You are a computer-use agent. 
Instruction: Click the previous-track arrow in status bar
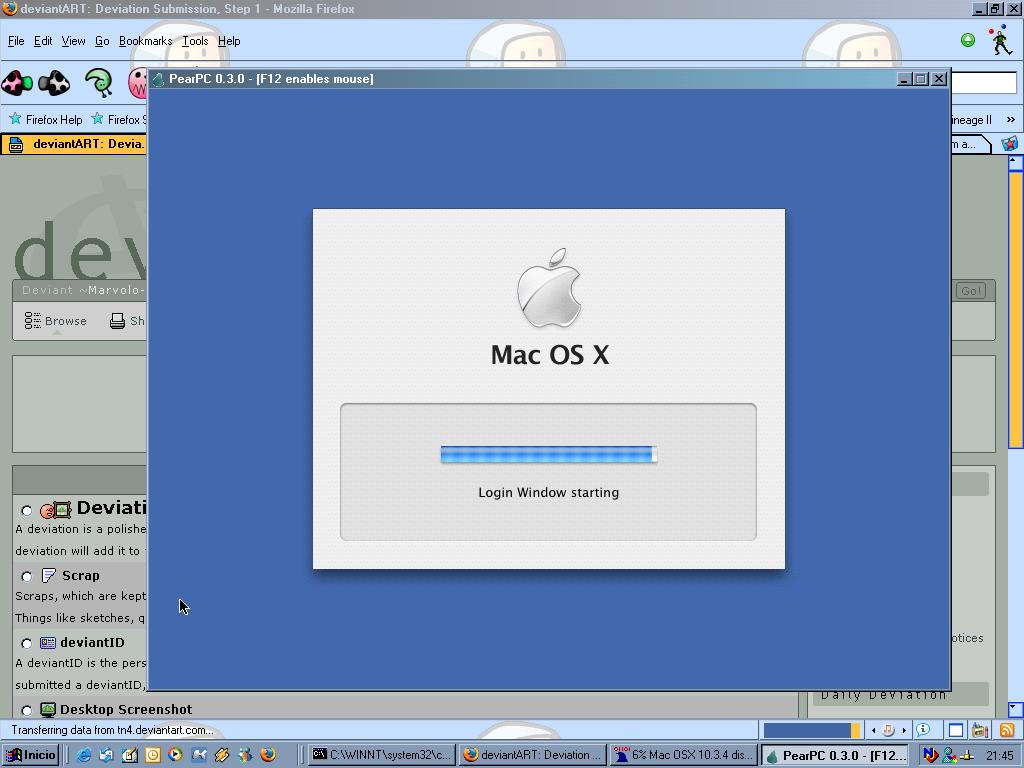pyautogui.click(x=874, y=730)
